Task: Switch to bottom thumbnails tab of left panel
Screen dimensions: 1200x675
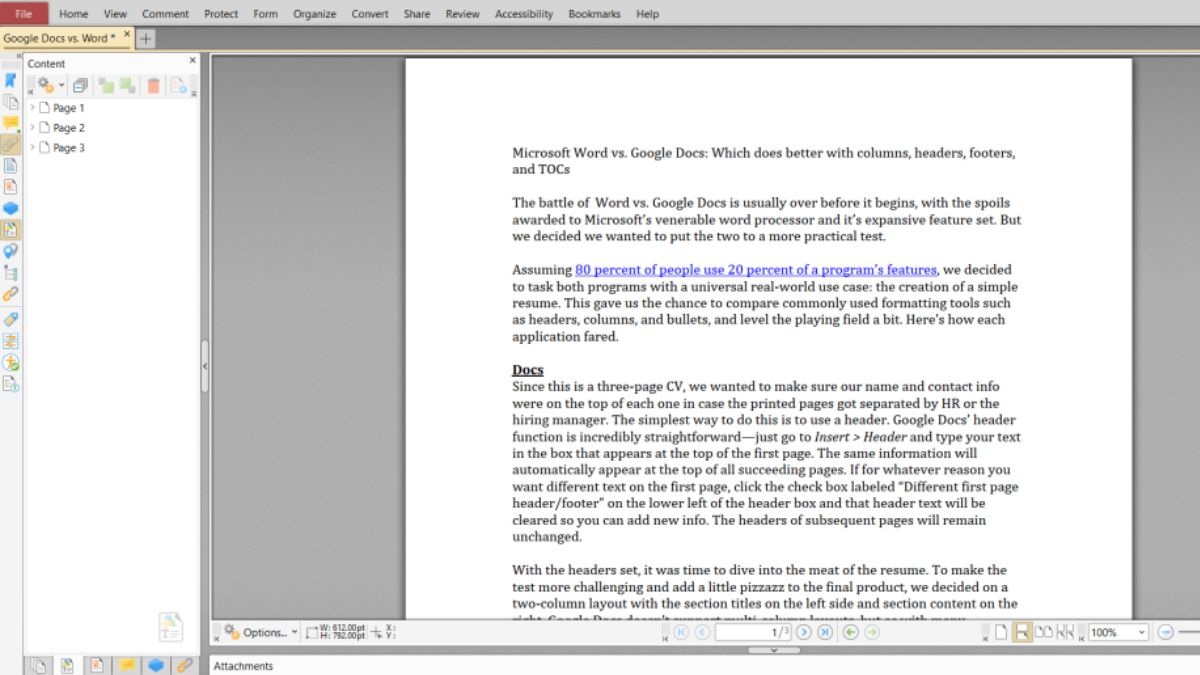Action: [x=39, y=664]
